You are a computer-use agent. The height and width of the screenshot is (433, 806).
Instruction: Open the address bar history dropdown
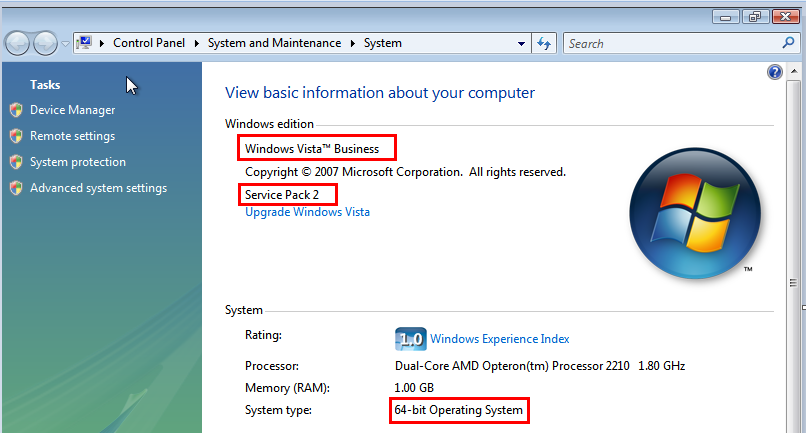[x=522, y=43]
